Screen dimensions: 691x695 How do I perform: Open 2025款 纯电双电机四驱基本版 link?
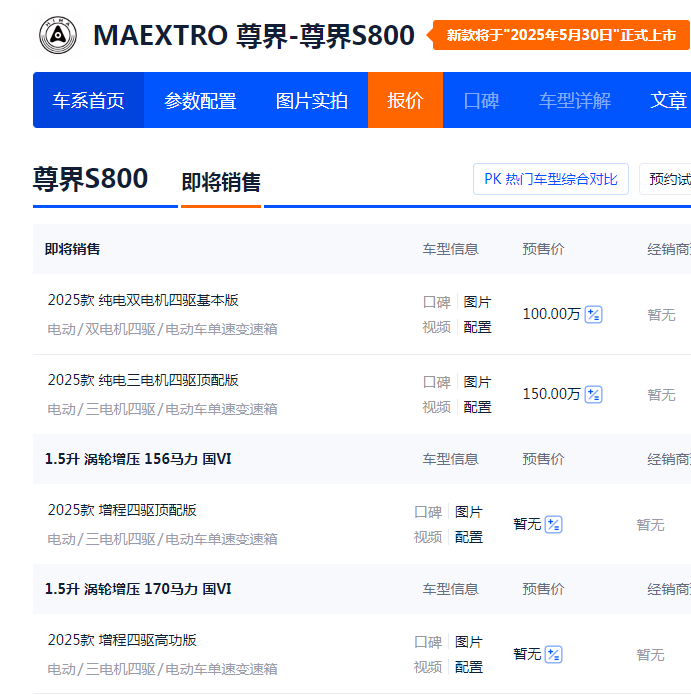click(143, 300)
